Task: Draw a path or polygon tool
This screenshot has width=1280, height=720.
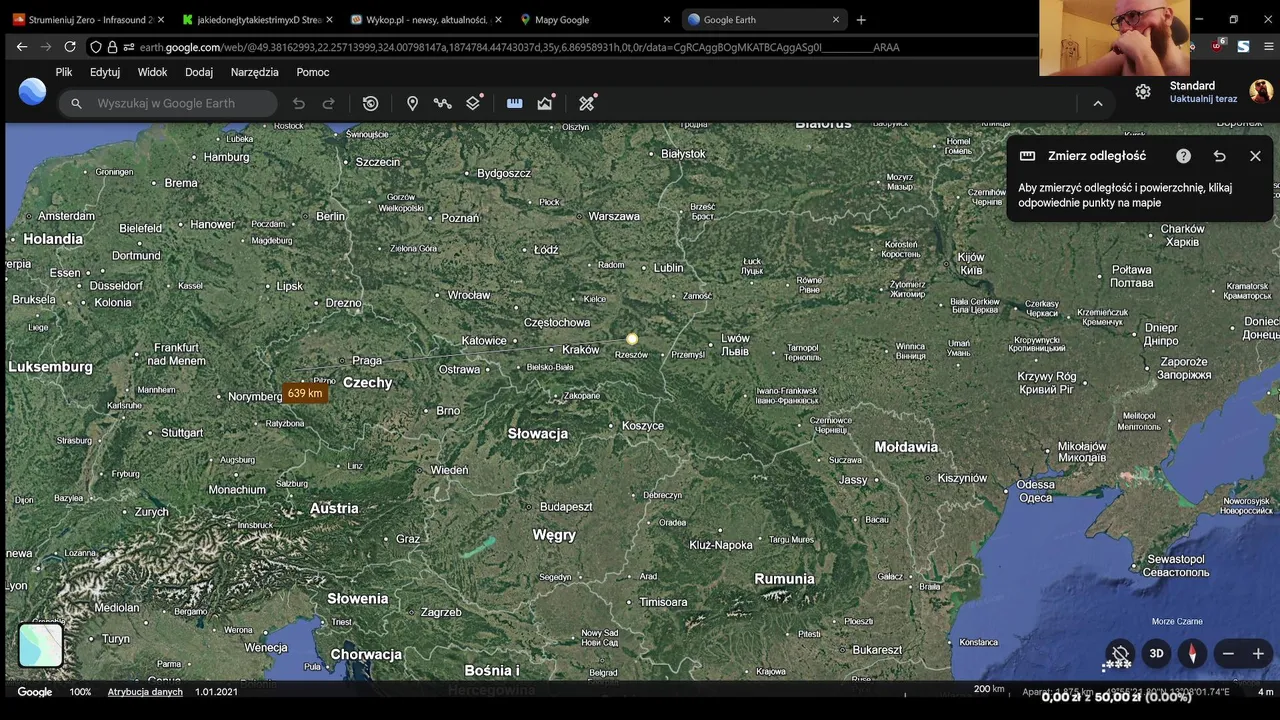Action: coord(442,103)
